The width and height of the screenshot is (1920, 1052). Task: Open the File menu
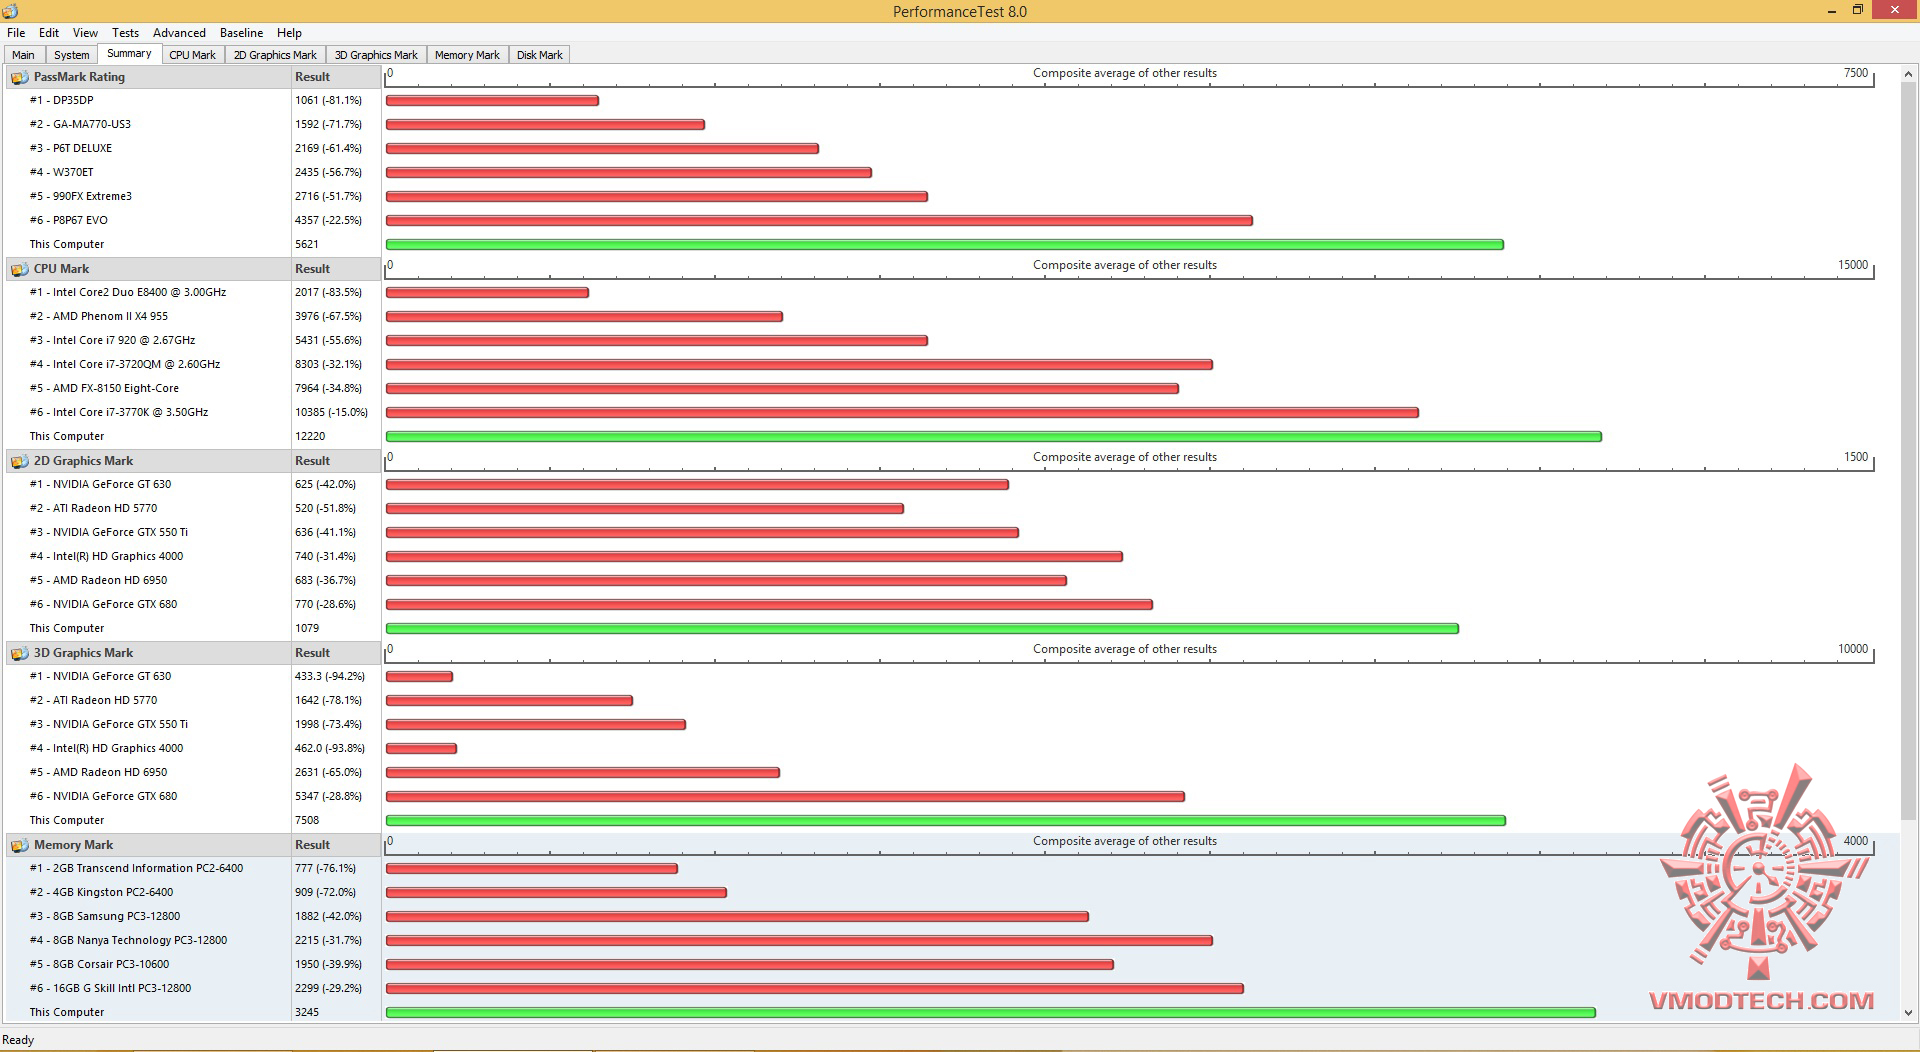(16, 33)
